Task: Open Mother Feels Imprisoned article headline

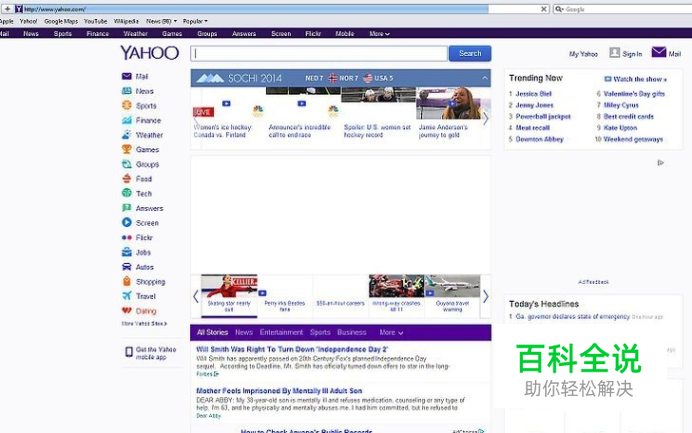Action: [x=279, y=391]
